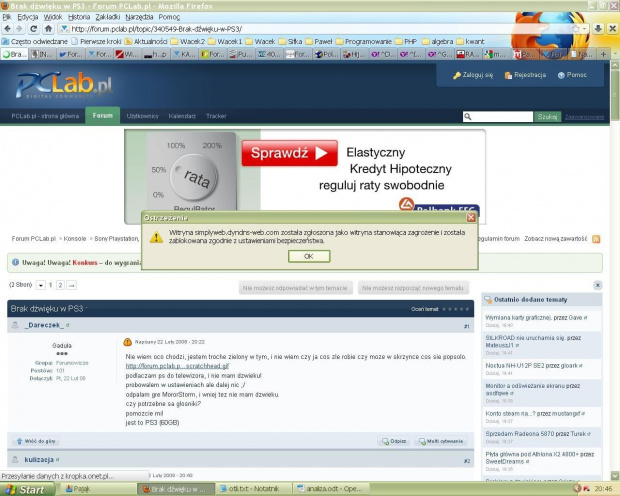Go to the next page arrow

click(x=72, y=285)
